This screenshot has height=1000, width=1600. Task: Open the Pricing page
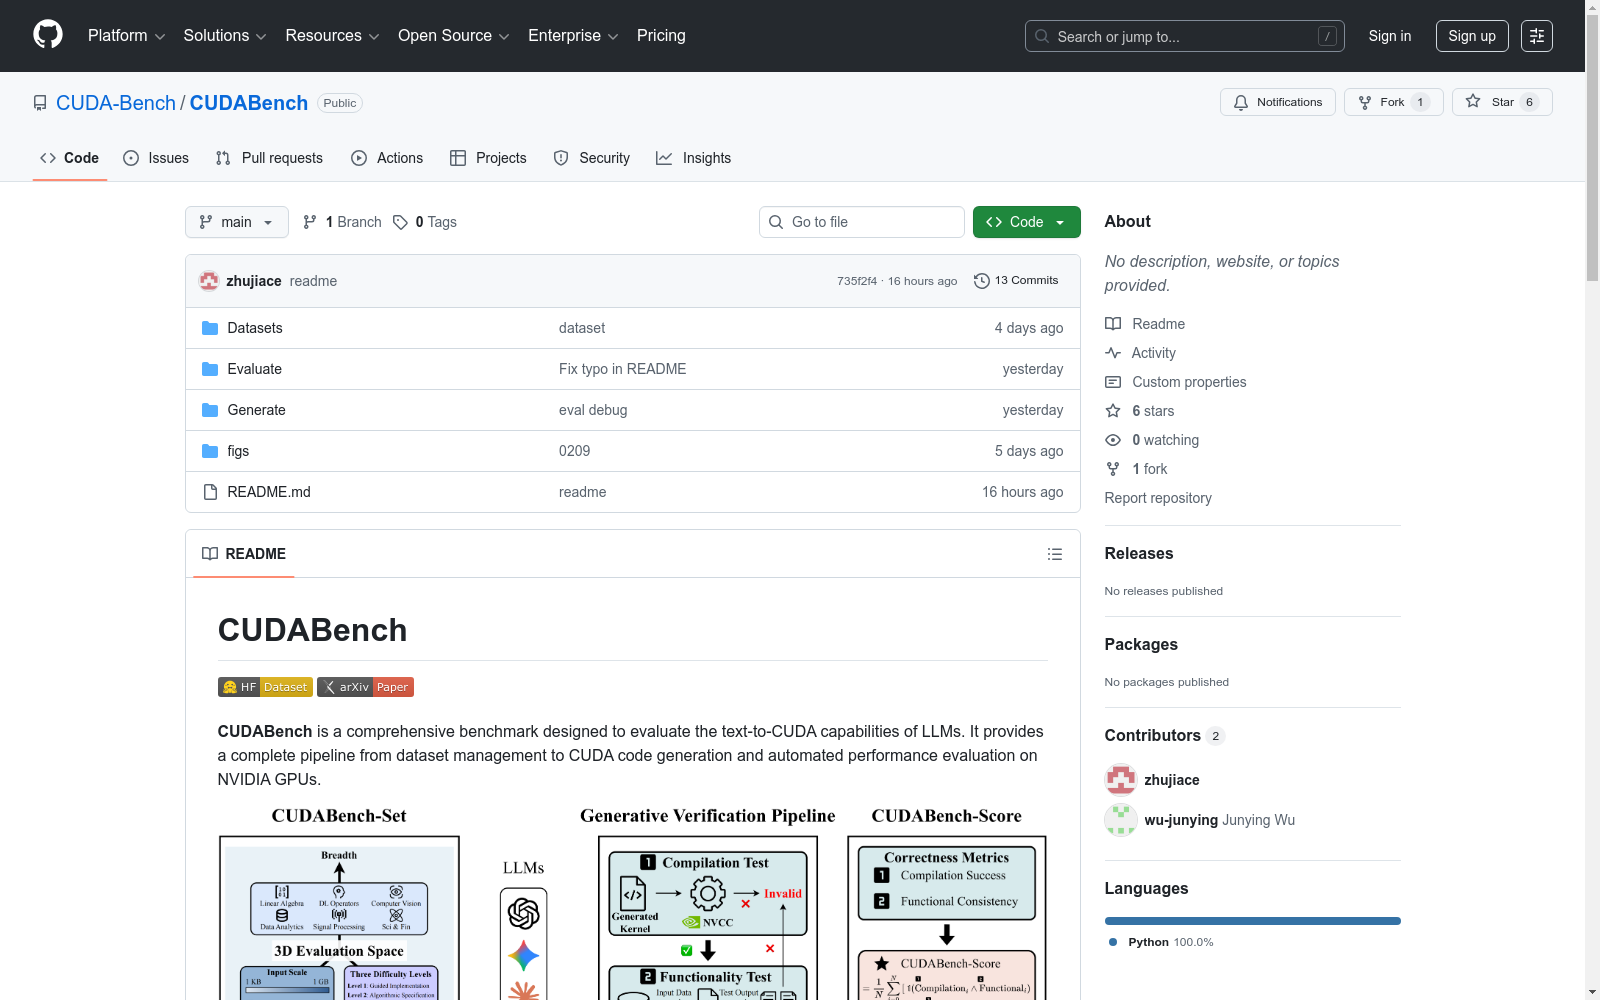point(661,36)
